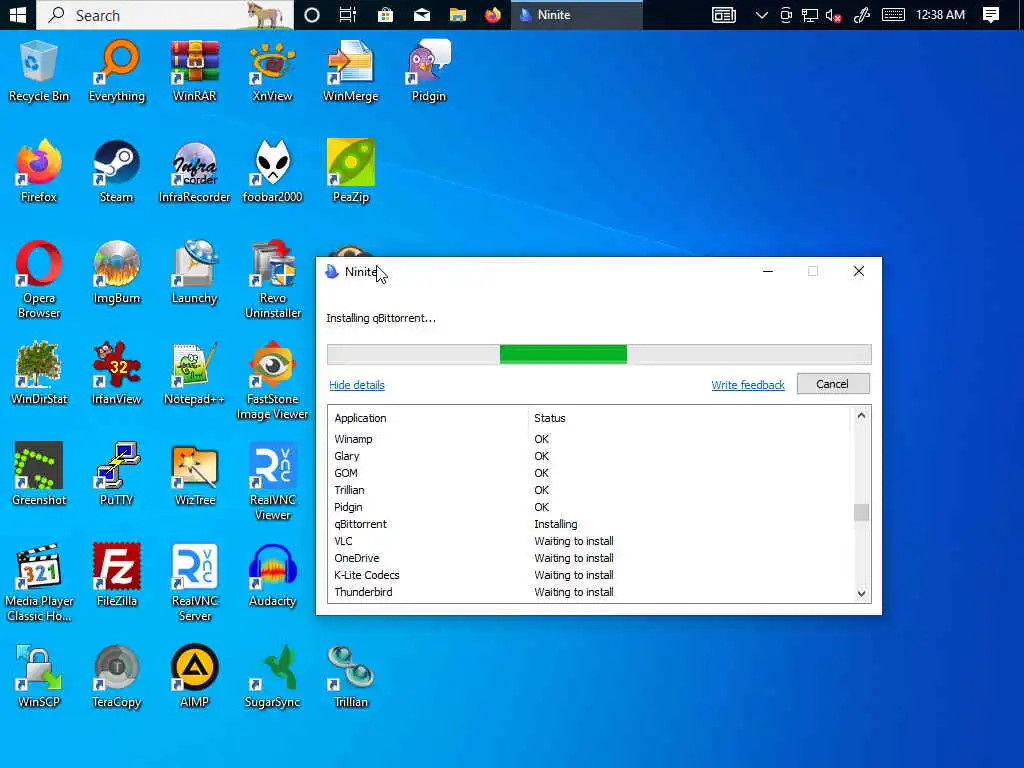Viewport: 1024px width, 768px height.
Task: Select the Firefox desktop shortcut
Action: click(x=39, y=172)
